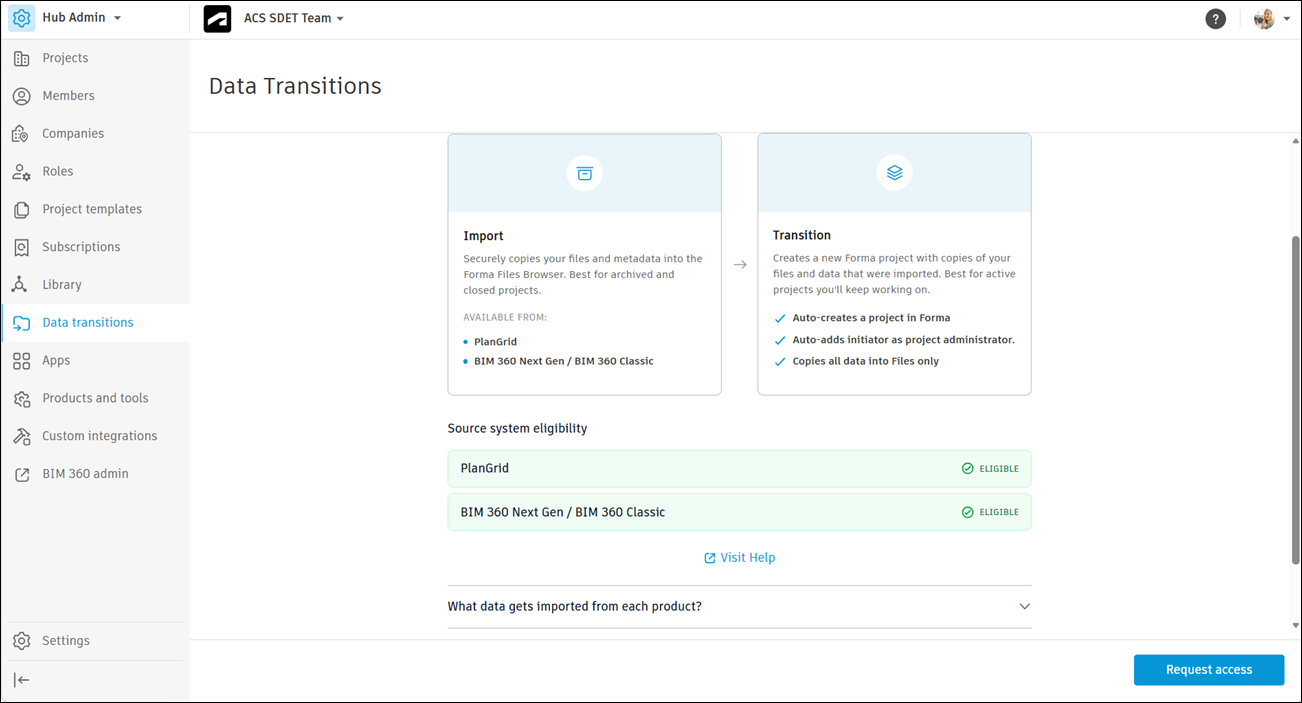
Task: Open the Apps section
Action: pyautogui.click(x=56, y=361)
